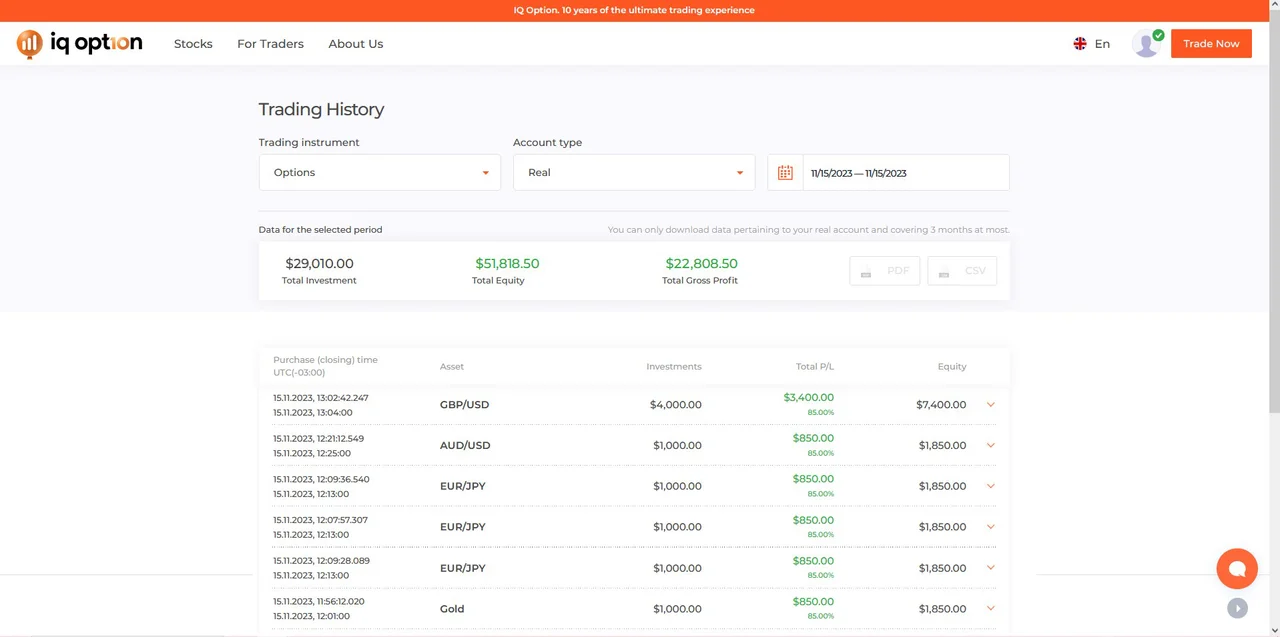Open the UK flag language icon

(1080, 44)
